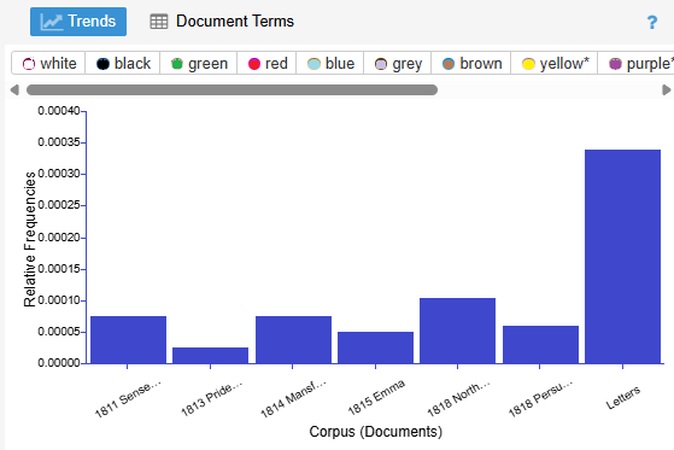This screenshot has width=674, height=450.
Task: Select the Letters bar in chart
Action: point(622,257)
